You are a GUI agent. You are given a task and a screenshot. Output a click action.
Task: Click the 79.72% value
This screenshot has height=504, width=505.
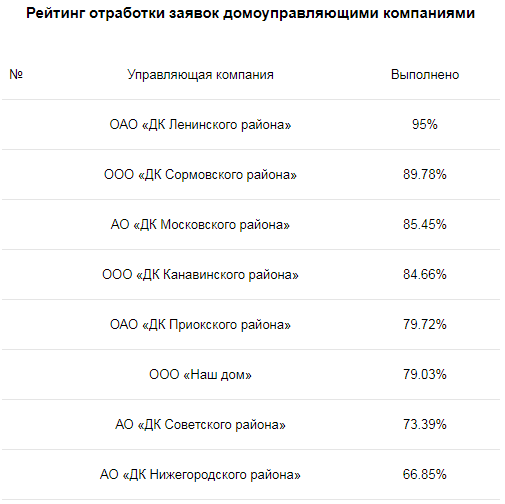(x=425, y=324)
